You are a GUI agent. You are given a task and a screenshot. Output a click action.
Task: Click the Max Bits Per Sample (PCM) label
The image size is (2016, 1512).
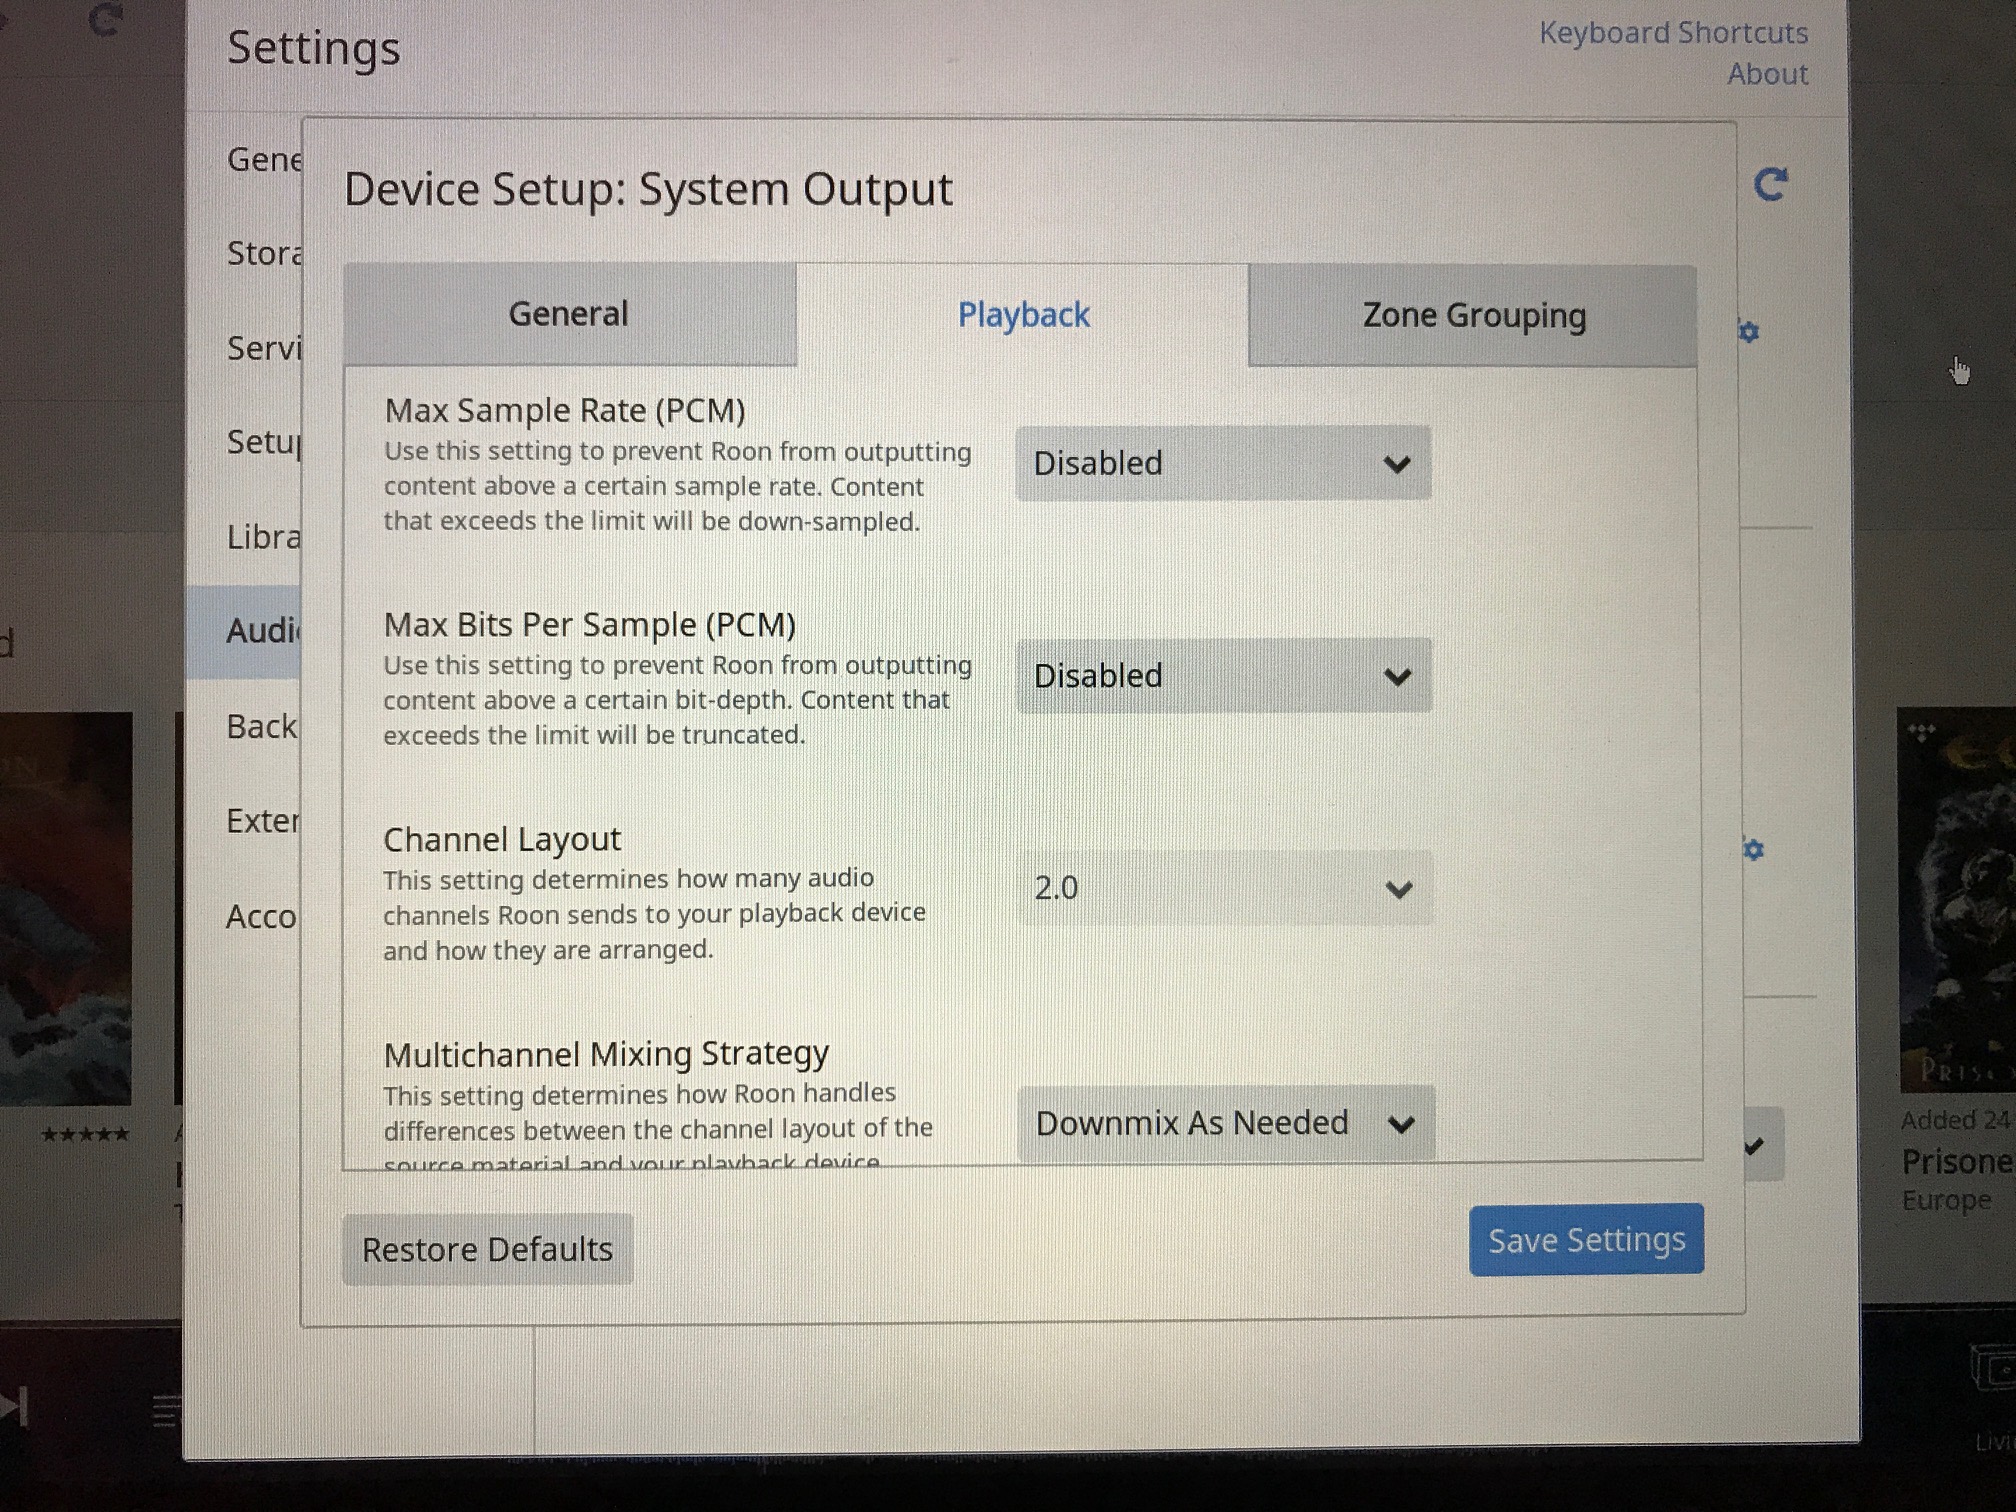tap(590, 625)
